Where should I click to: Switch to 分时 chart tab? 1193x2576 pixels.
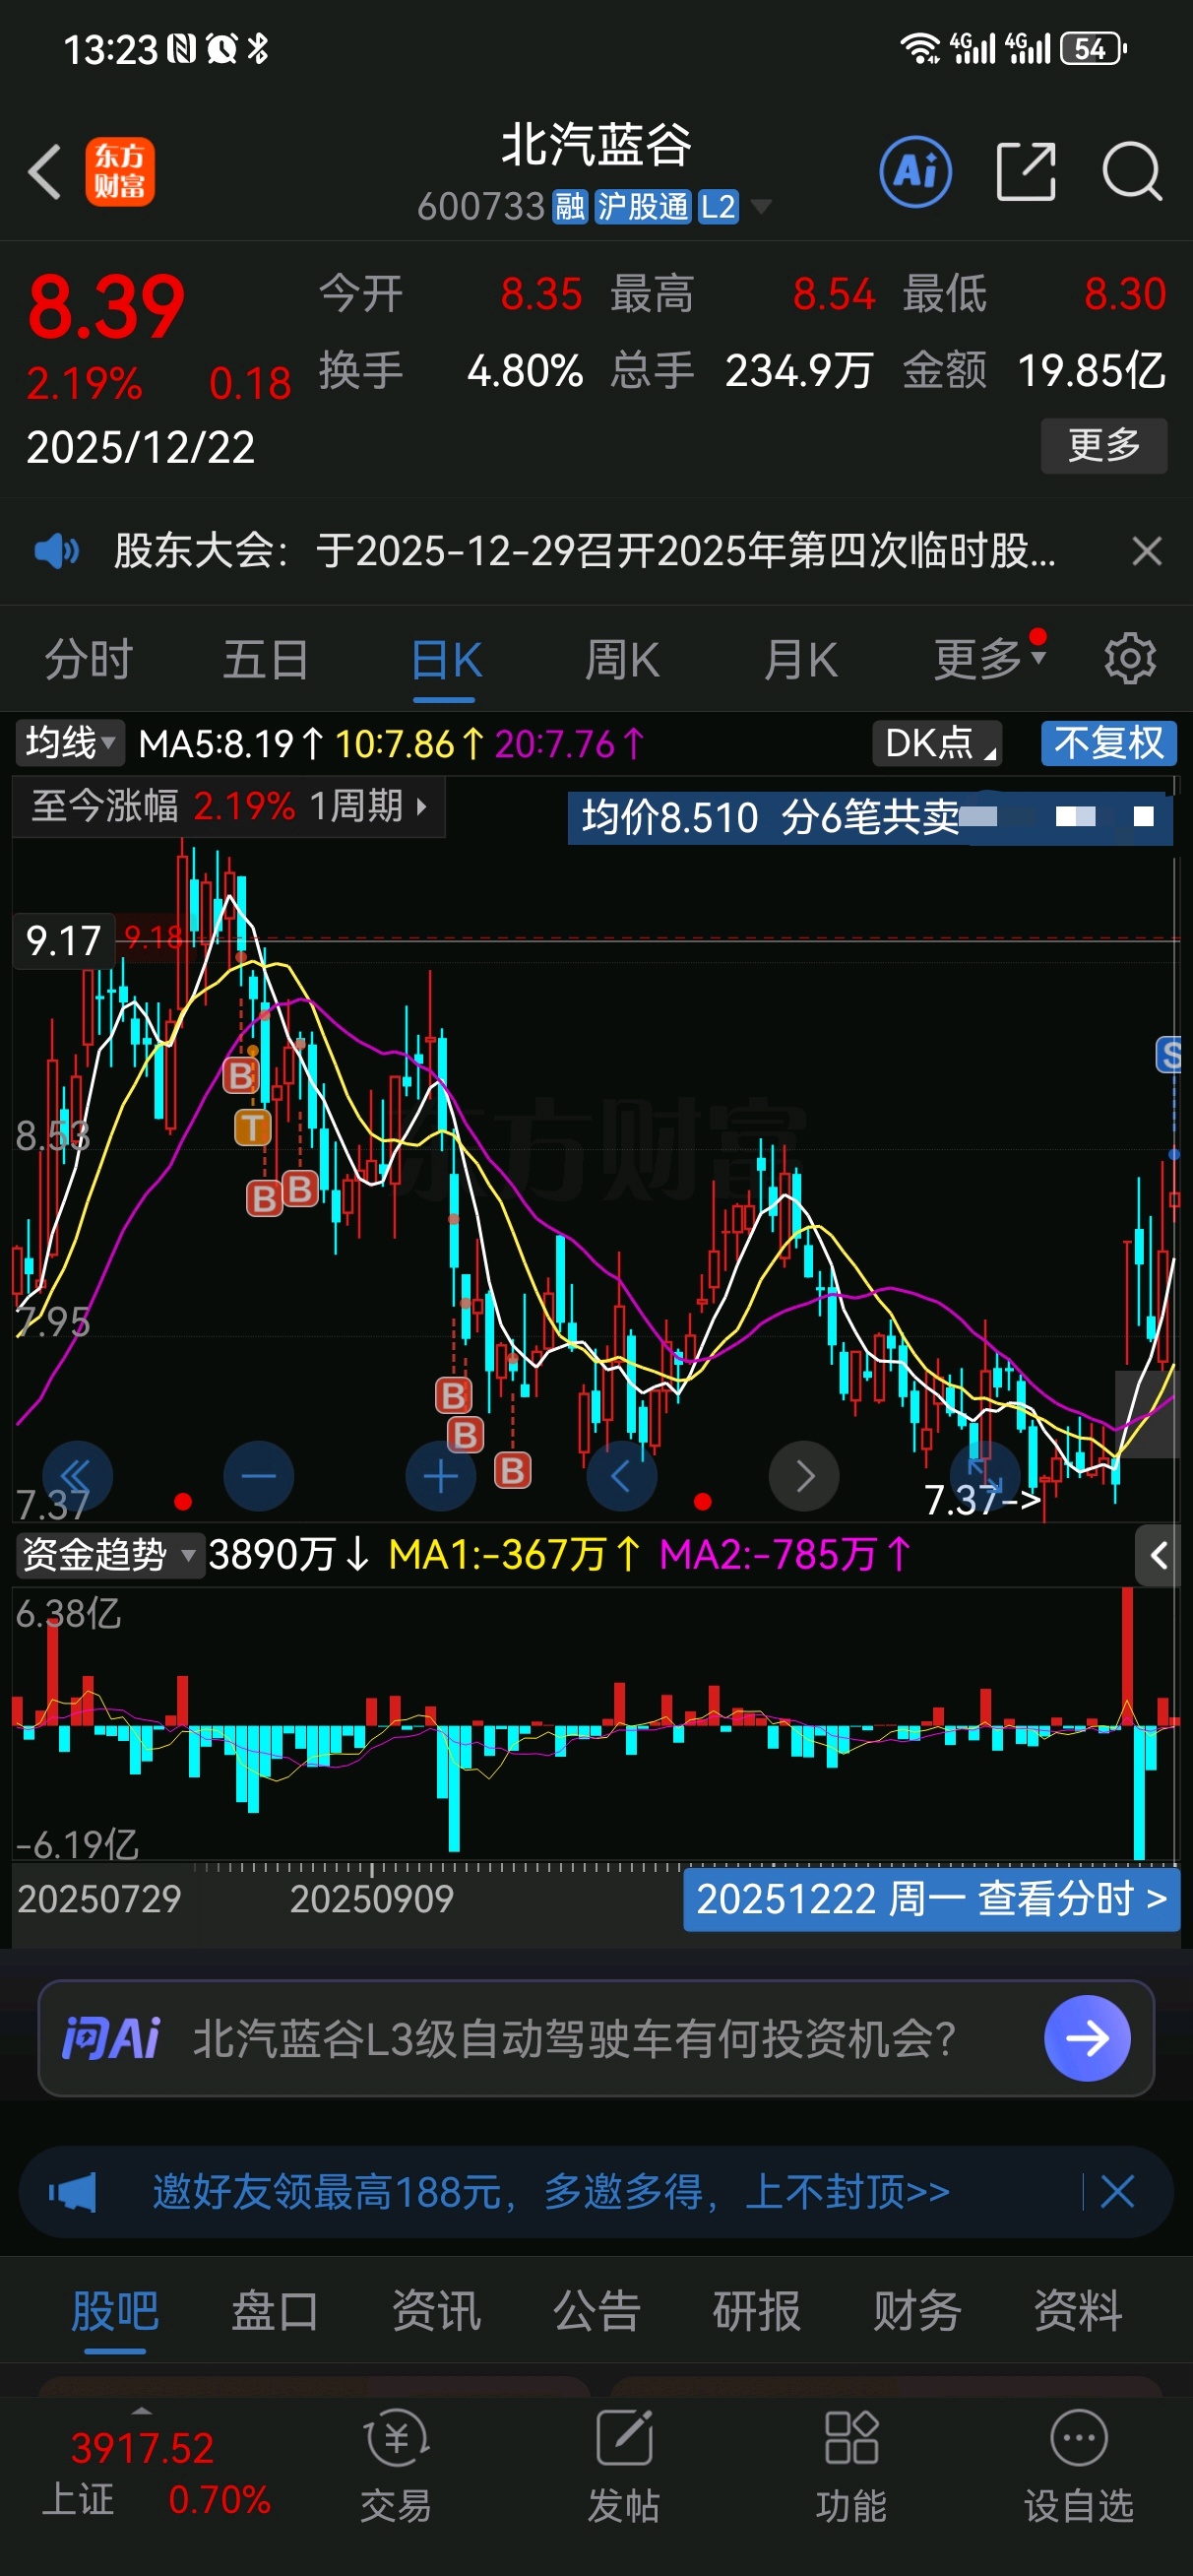88,660
